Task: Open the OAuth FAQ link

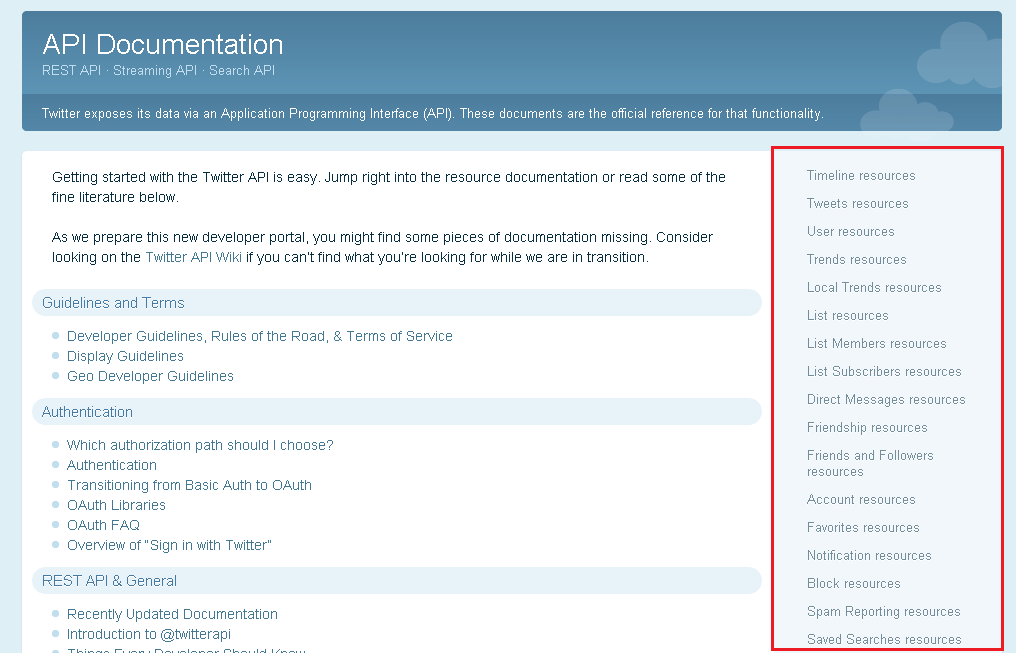Action: click(x=104, y=526)
